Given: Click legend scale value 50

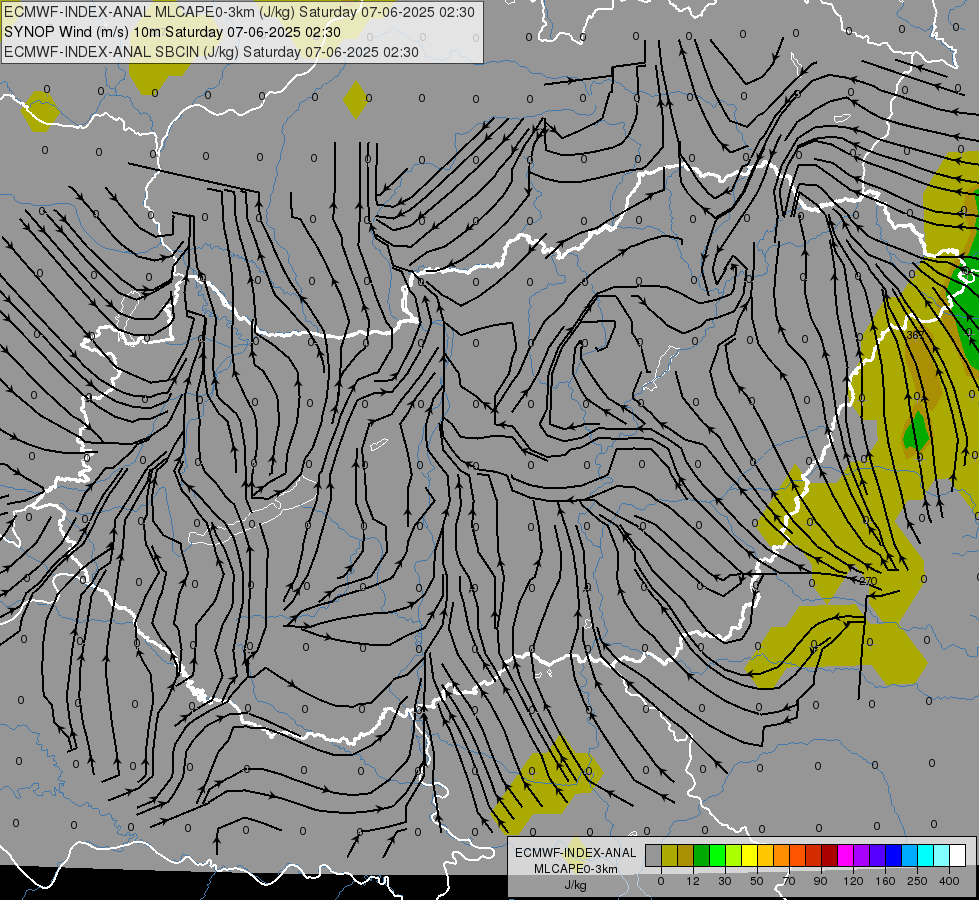Looking at the screenshot, I should (757, 881).
